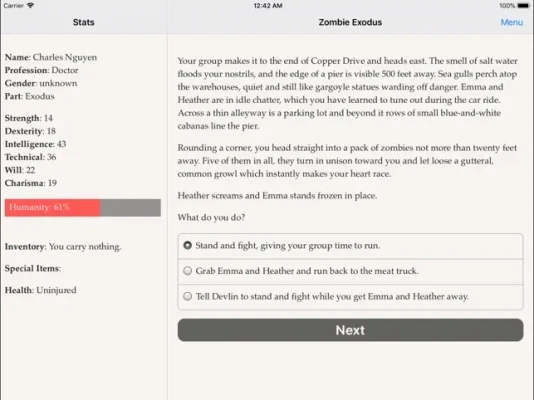Tap the Stats panel header
The width and height of the screenshot is (534, 400).
(83, 22)
